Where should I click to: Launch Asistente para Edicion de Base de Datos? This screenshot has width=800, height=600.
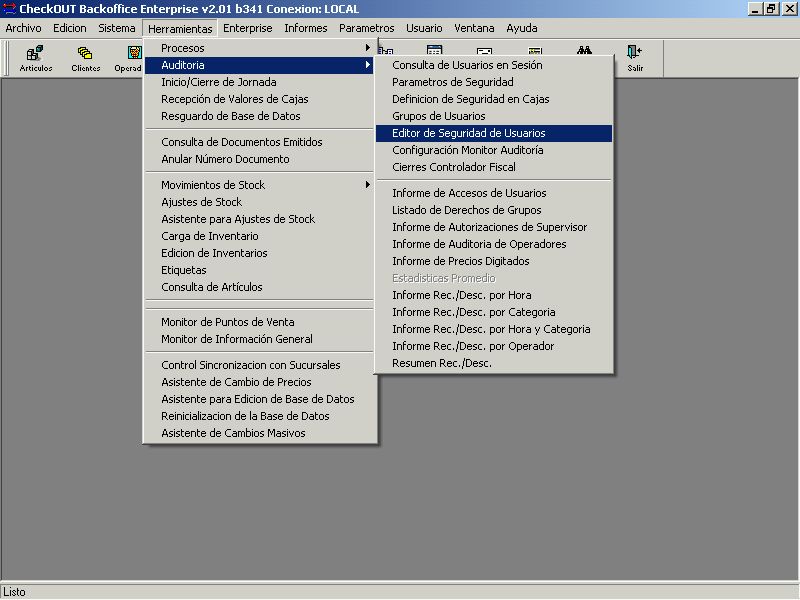[259, 399]
